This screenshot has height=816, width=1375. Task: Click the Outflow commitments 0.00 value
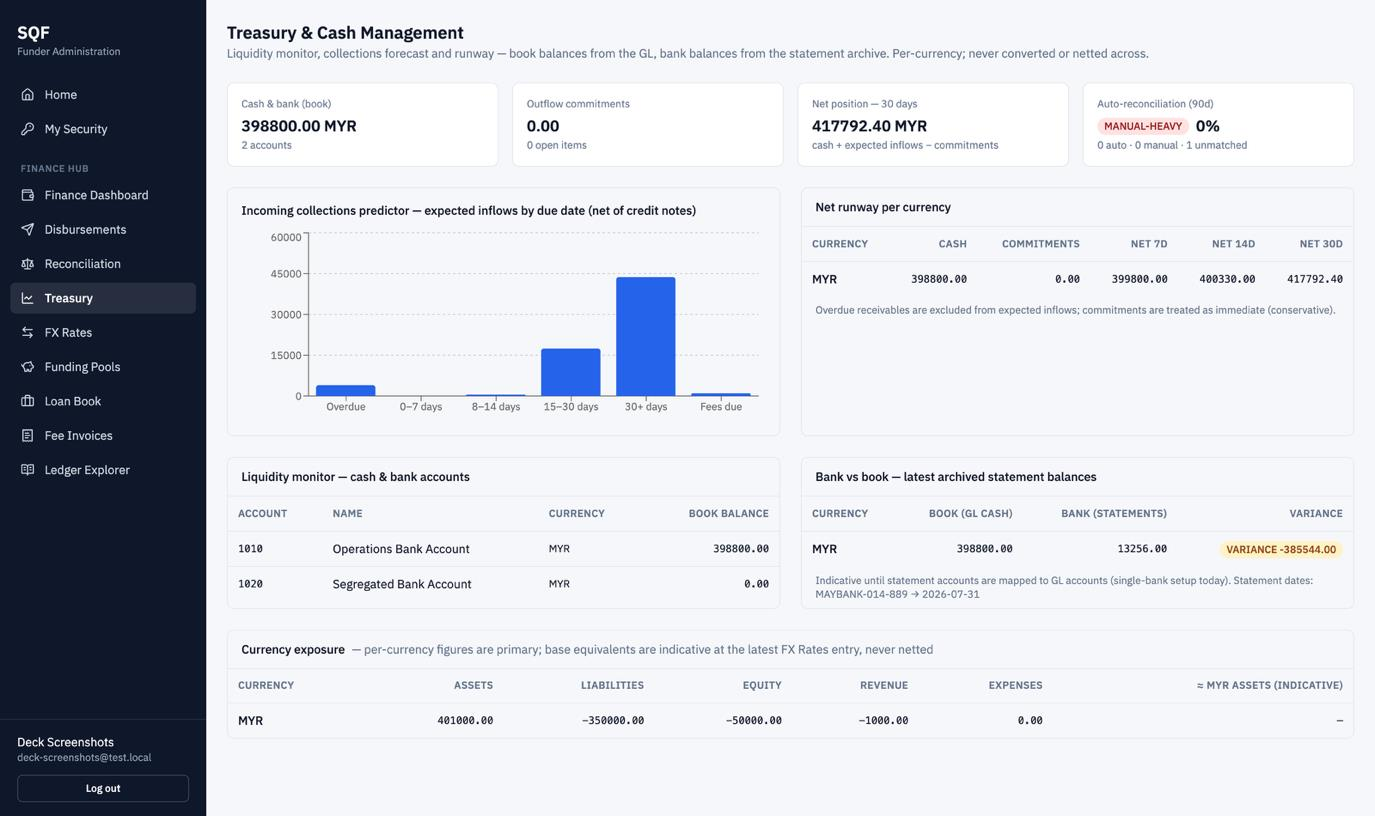(543, 126)
